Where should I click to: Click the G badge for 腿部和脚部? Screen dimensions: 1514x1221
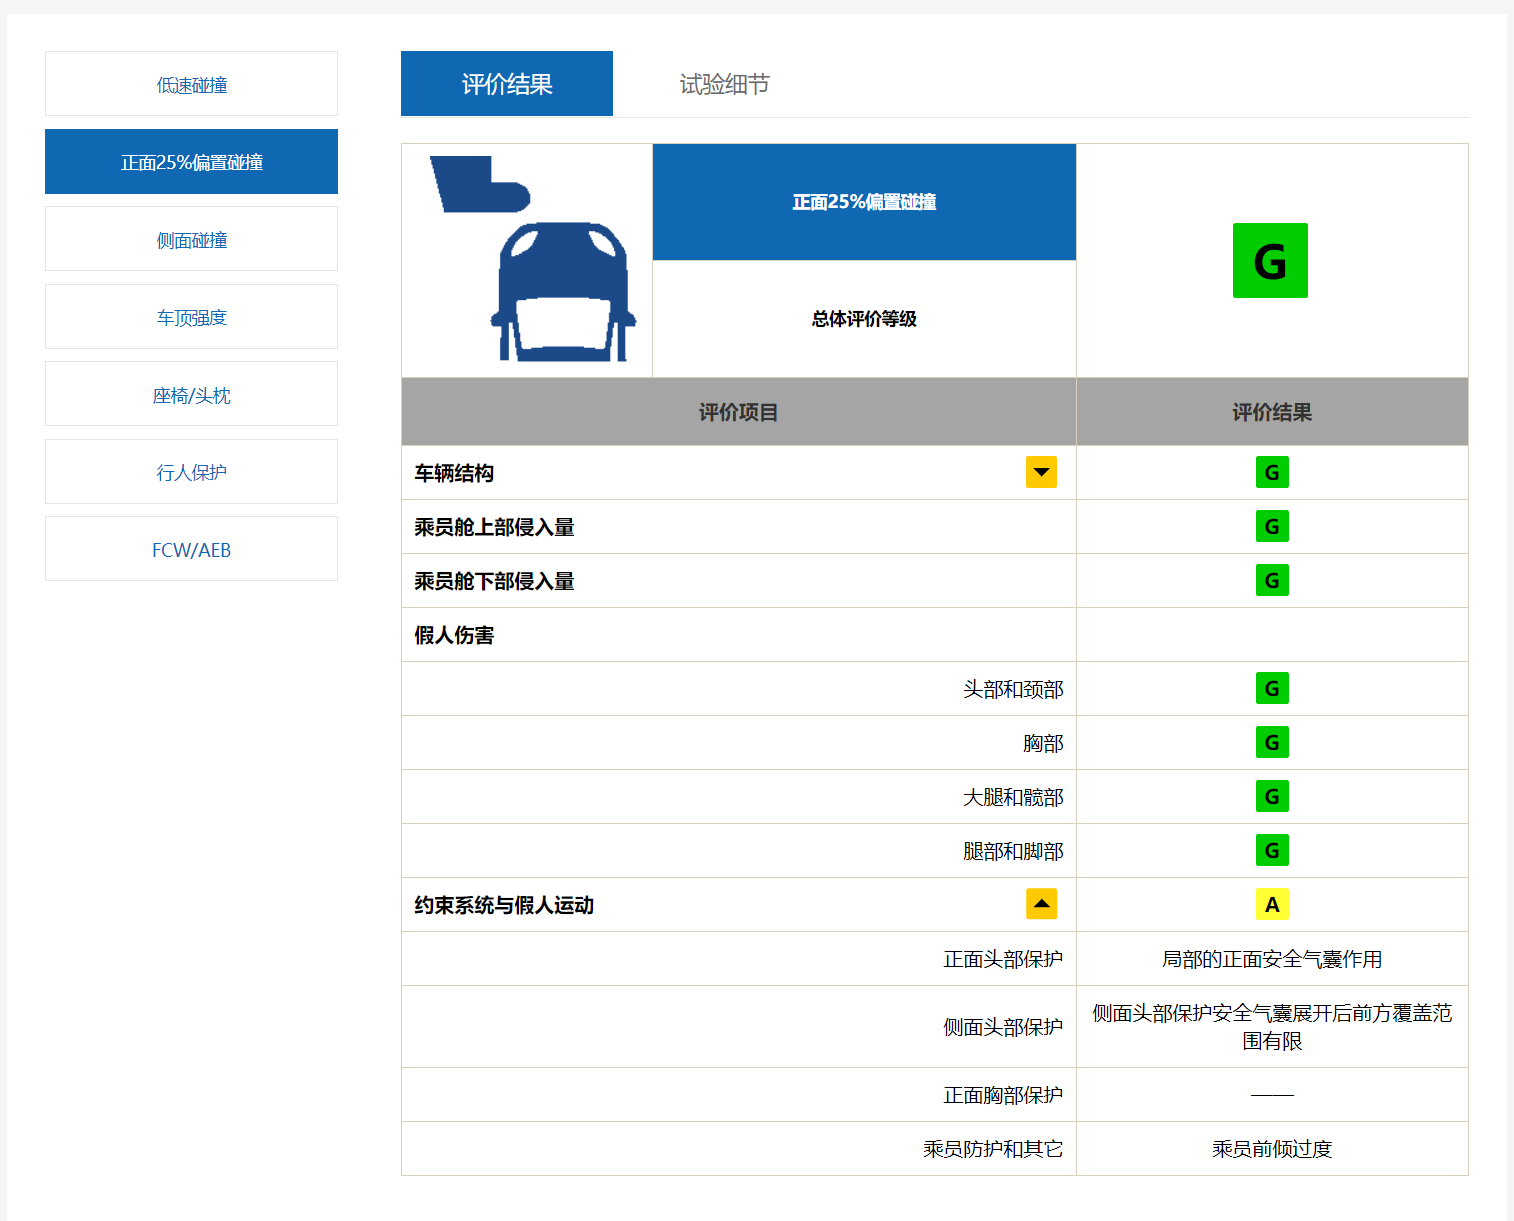click(x=1272, y=850)
